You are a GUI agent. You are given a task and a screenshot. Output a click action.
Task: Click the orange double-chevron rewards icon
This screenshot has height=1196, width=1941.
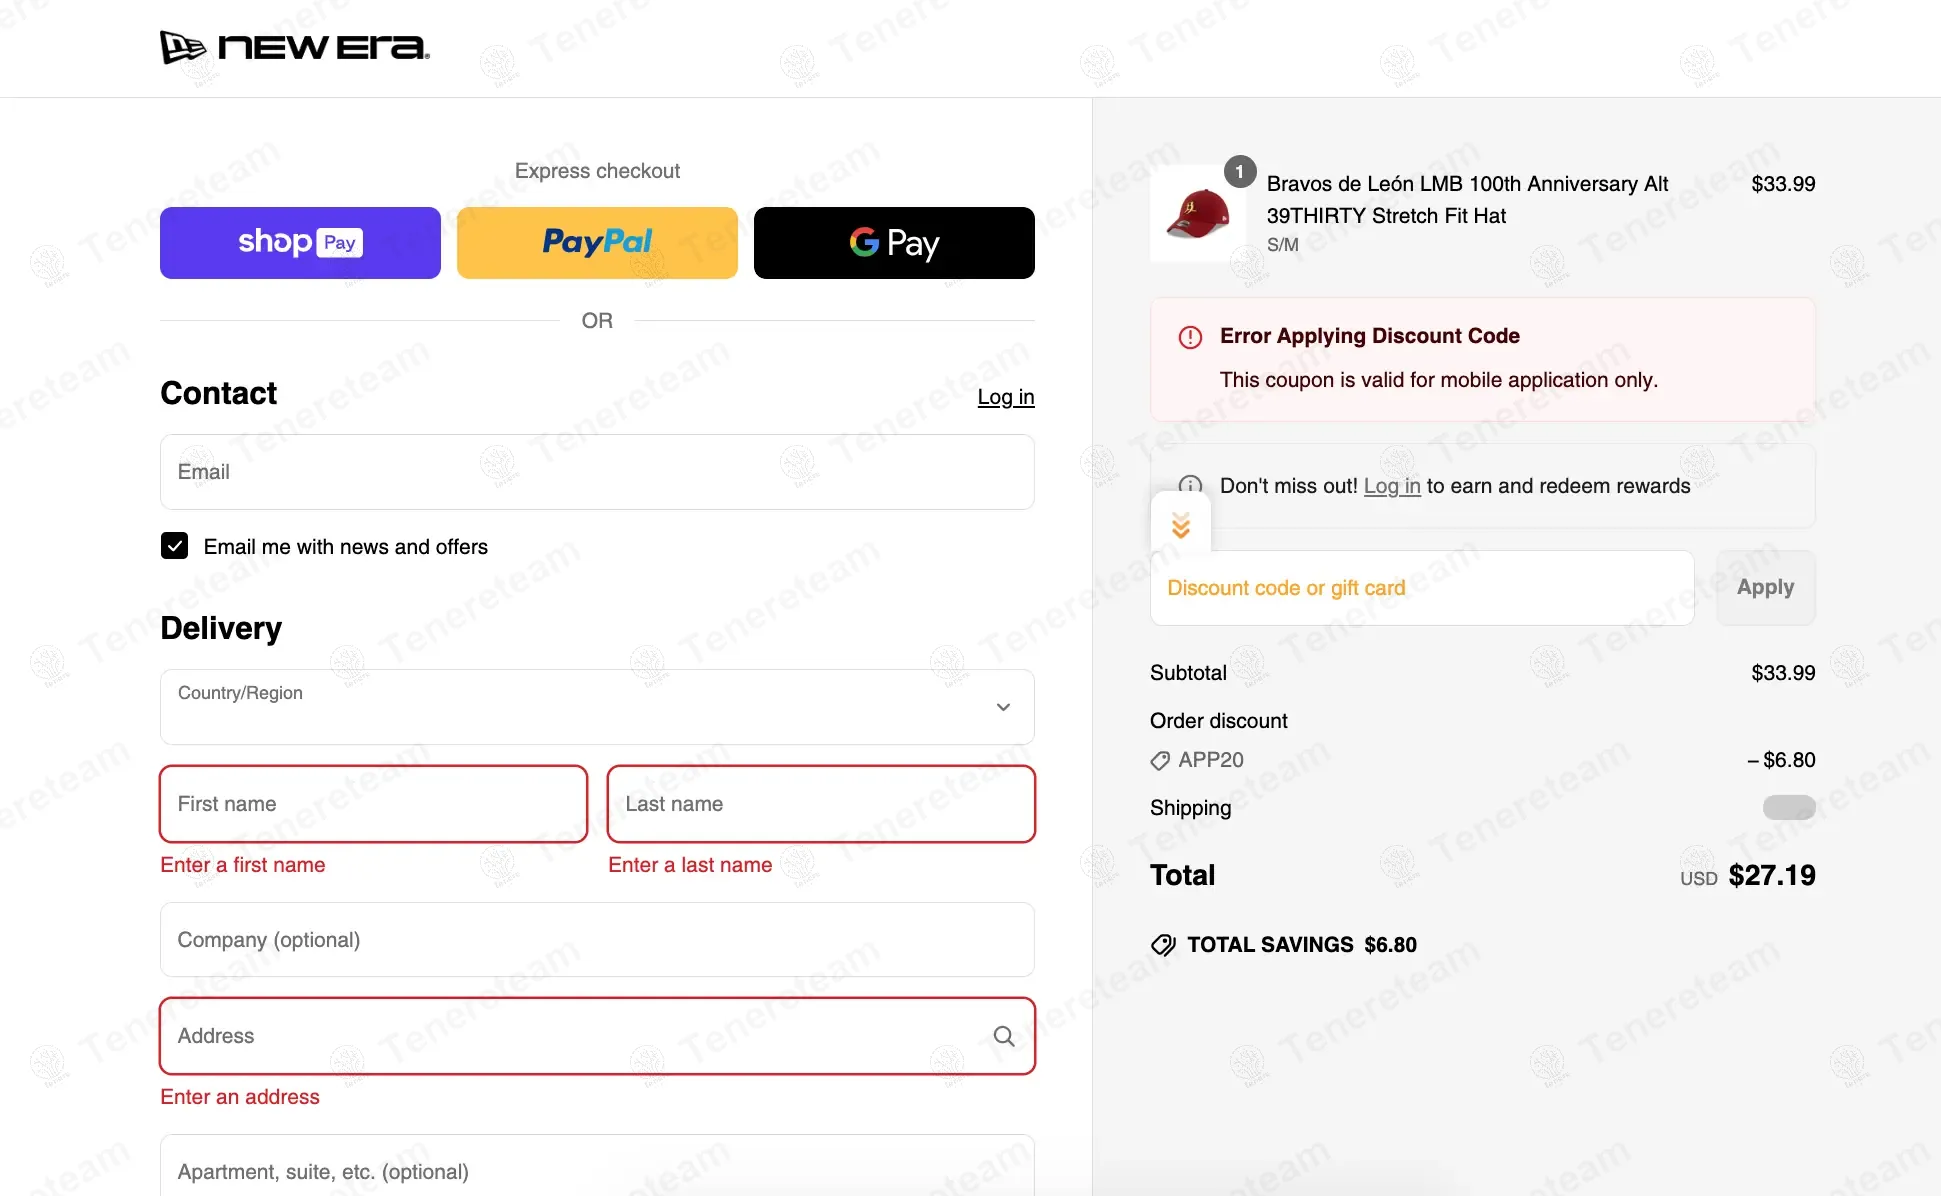(1181, 525)
